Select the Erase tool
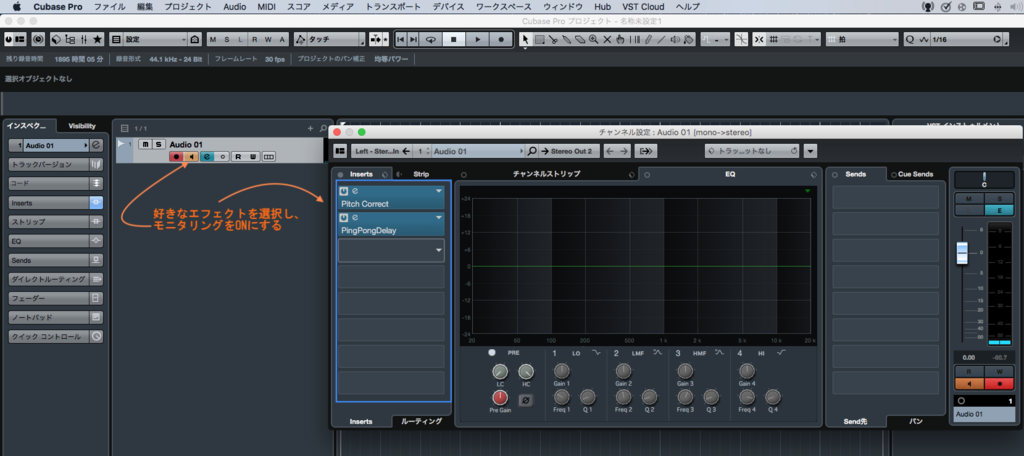The height and width of the screenshot is (456, 1024). 580,39
